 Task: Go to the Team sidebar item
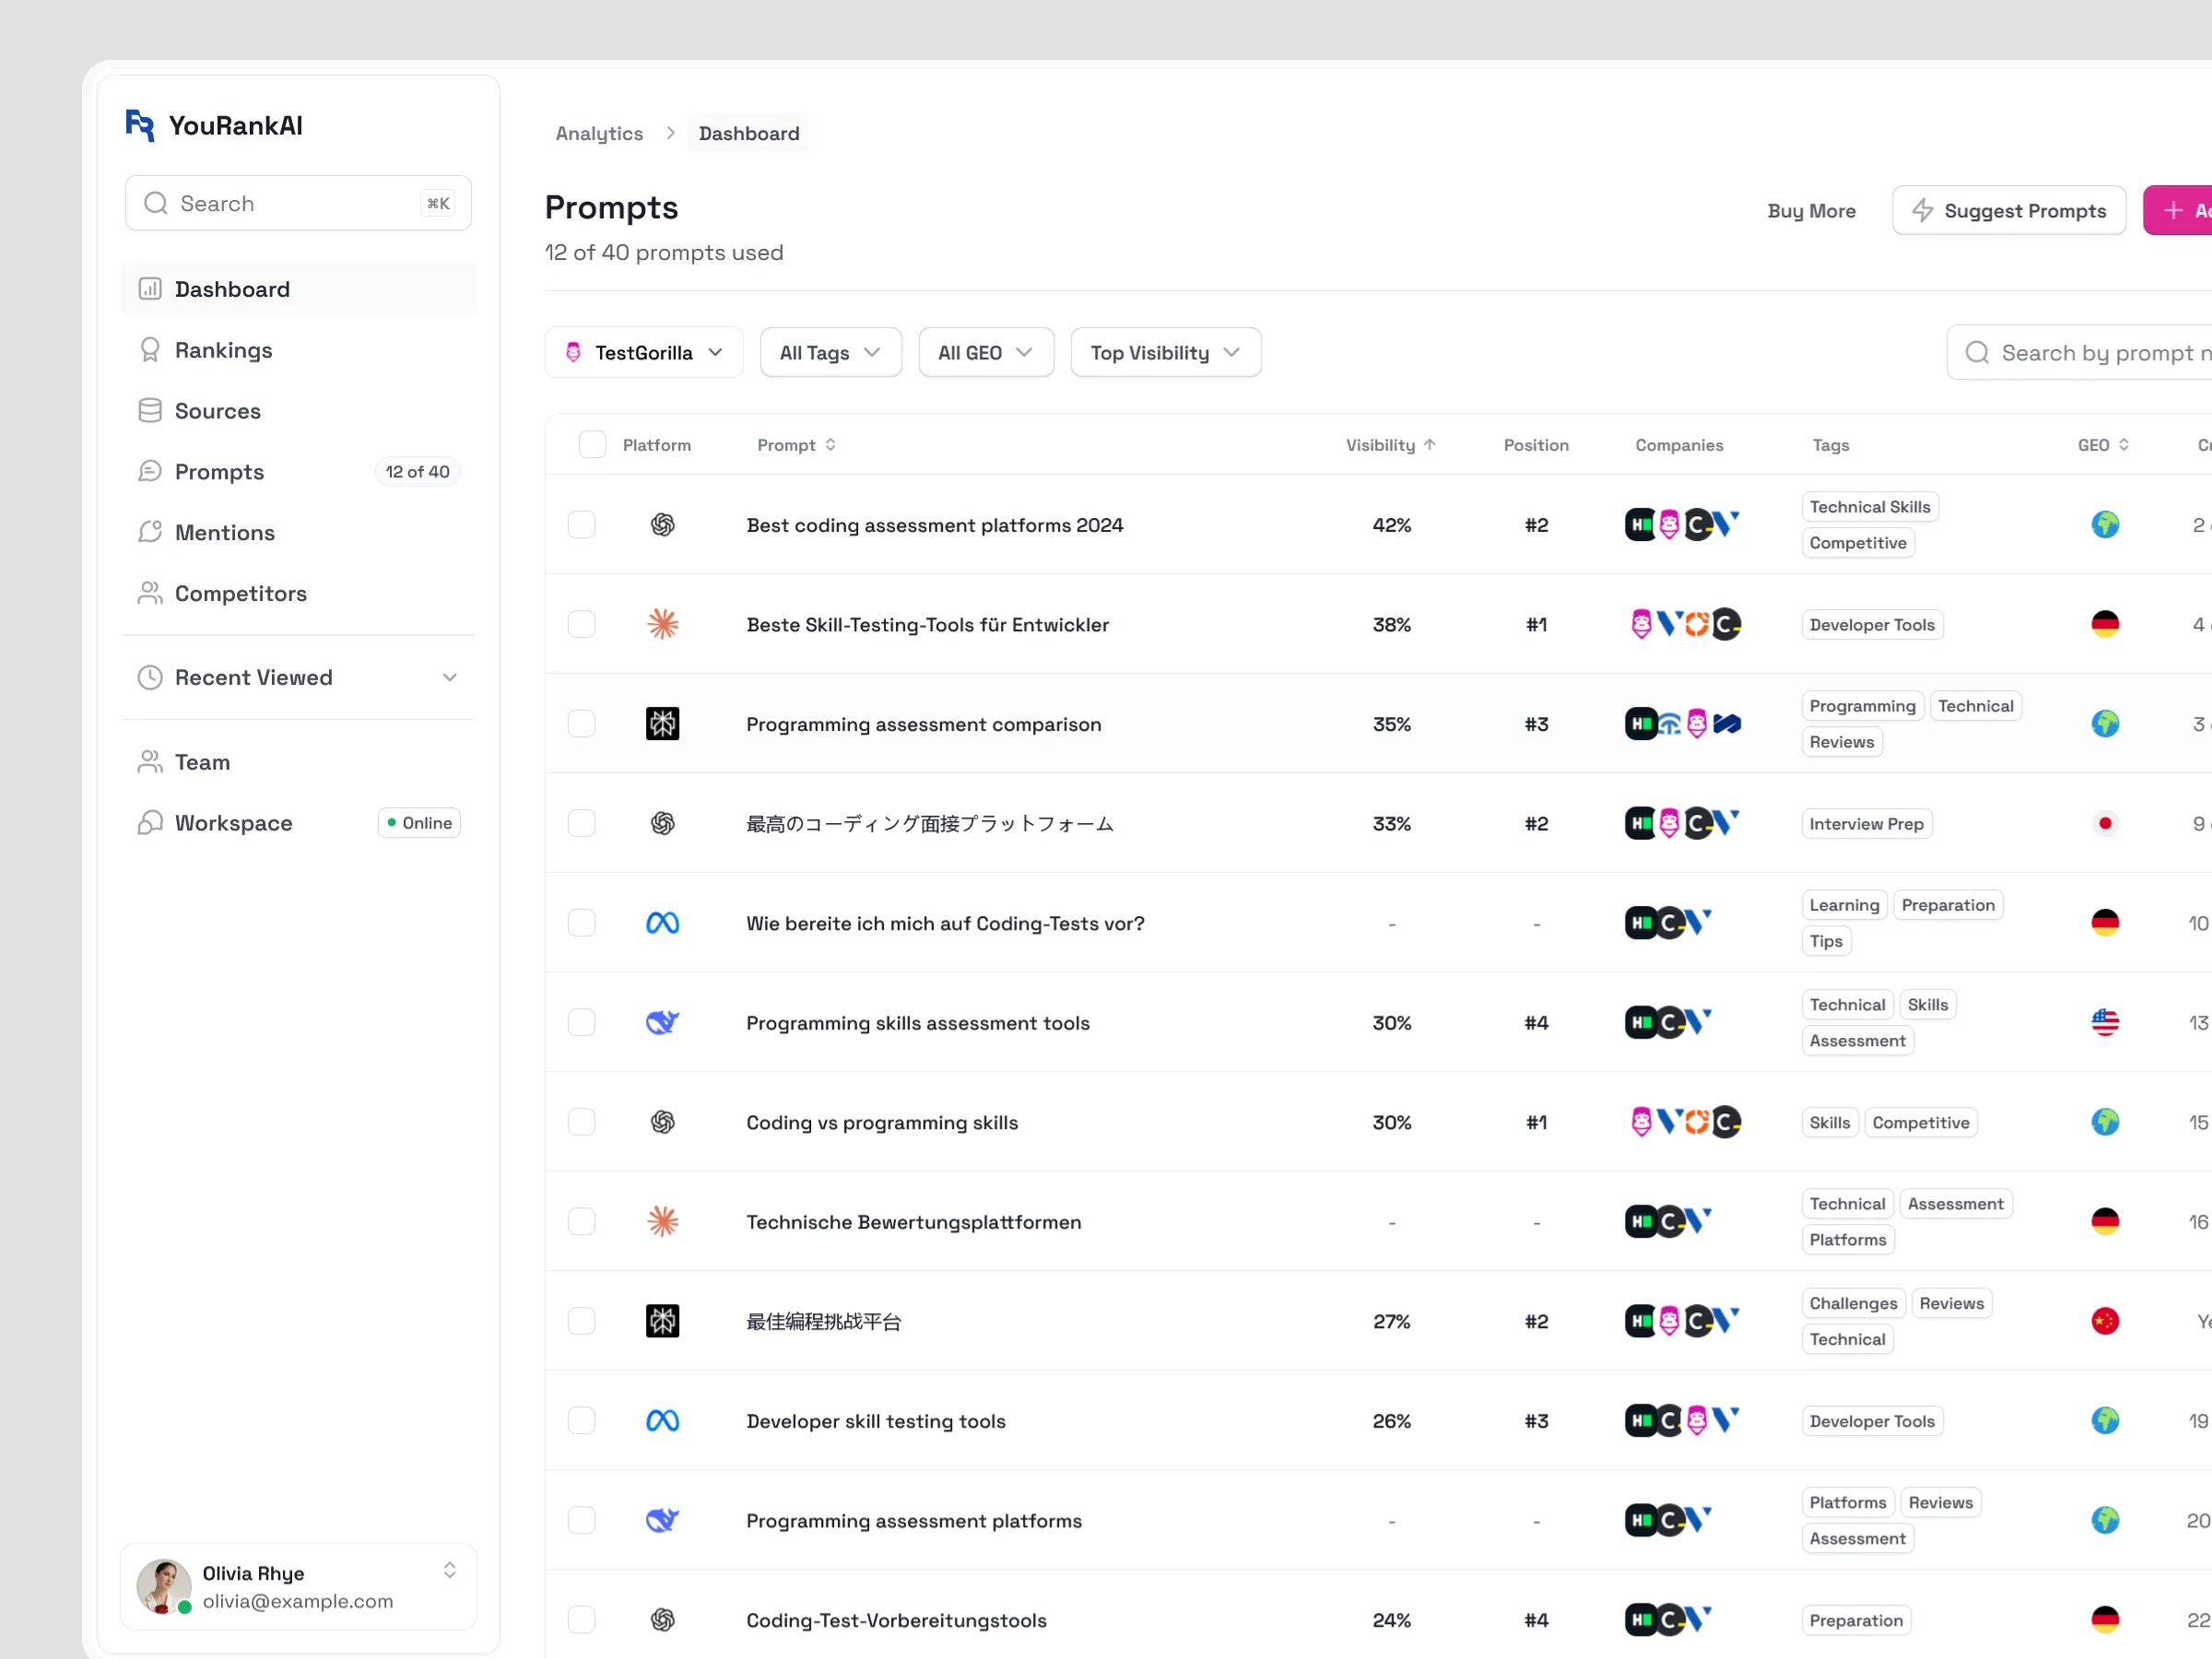202,762
